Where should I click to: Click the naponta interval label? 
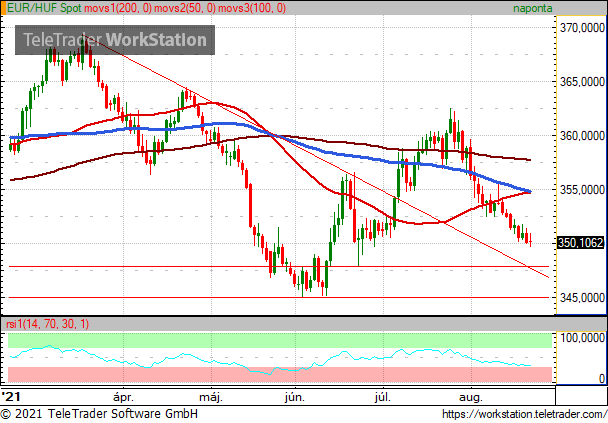tap(532, 8)
